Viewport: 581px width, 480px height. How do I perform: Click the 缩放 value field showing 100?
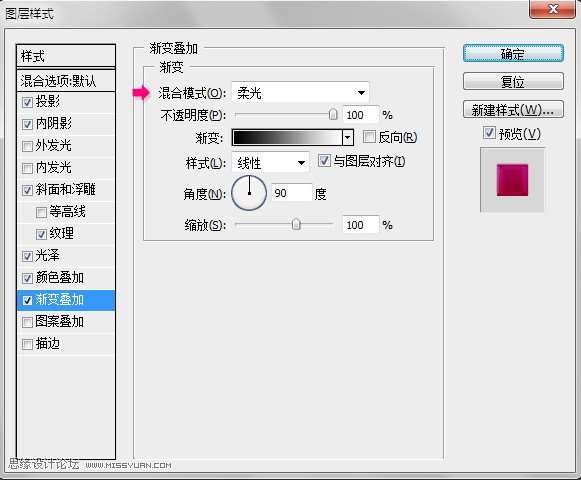[x=361, y=225]
